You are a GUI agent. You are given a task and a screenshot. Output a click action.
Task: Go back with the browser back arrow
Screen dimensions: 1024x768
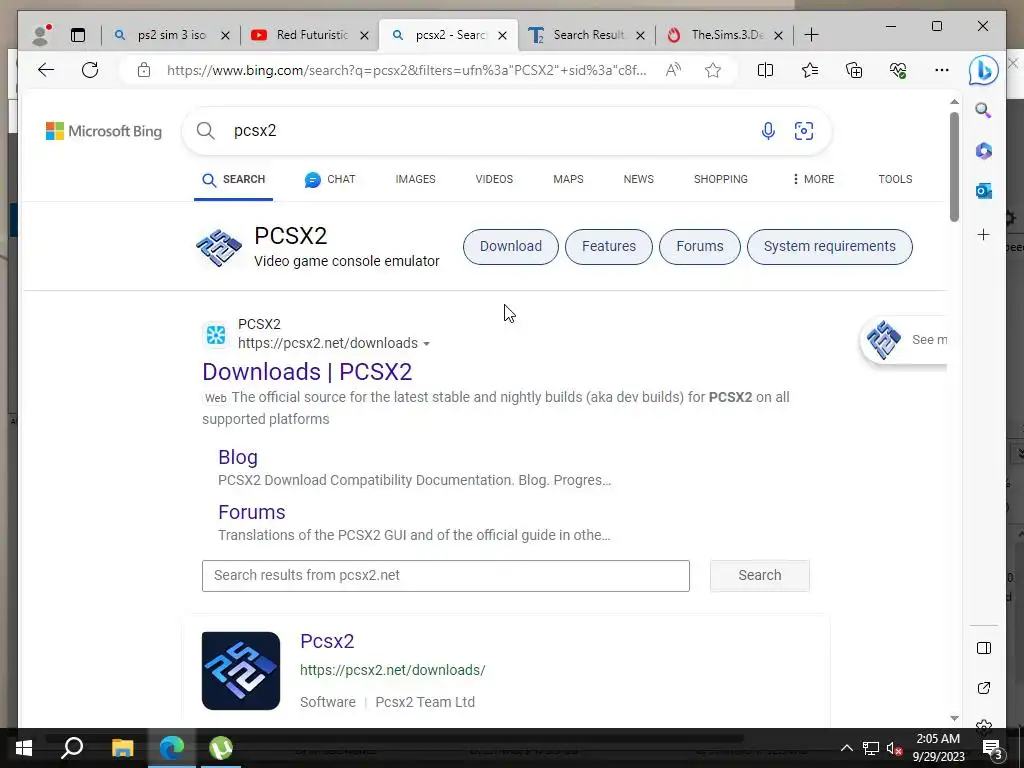[x=46, y=70]
